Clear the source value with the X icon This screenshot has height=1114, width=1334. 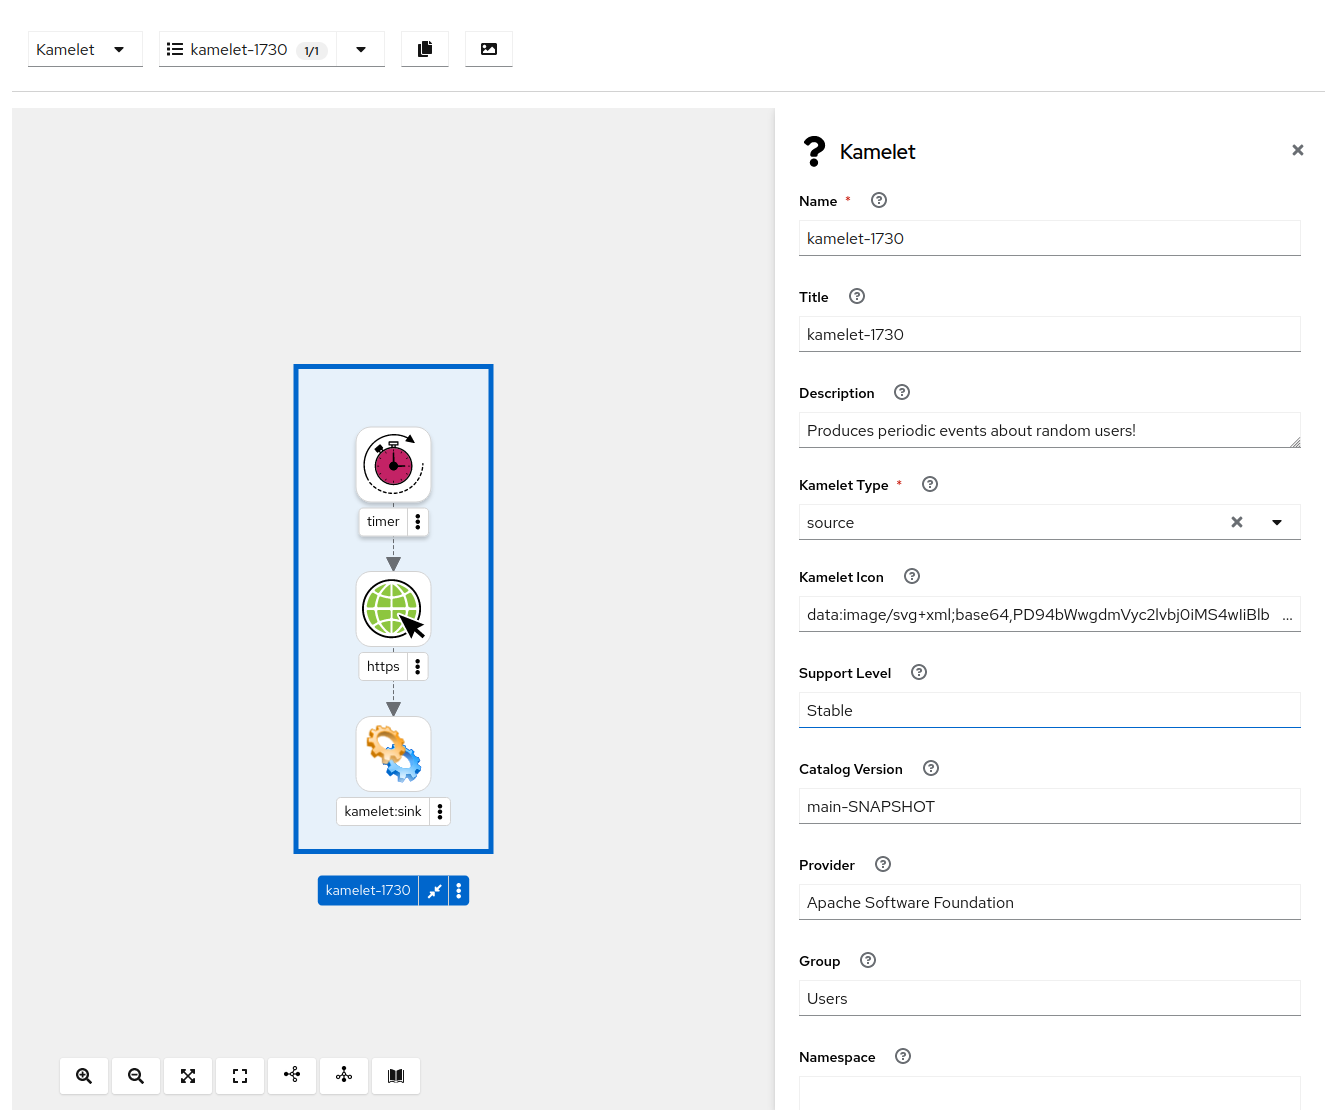(1237, 522)
